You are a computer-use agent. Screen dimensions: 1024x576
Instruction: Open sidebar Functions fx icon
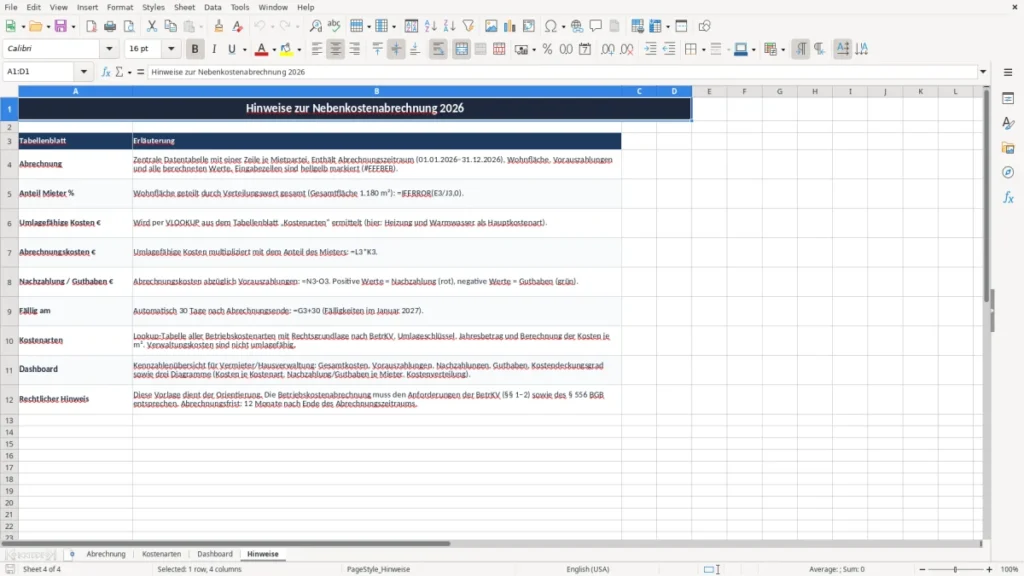click(1008, 197)
